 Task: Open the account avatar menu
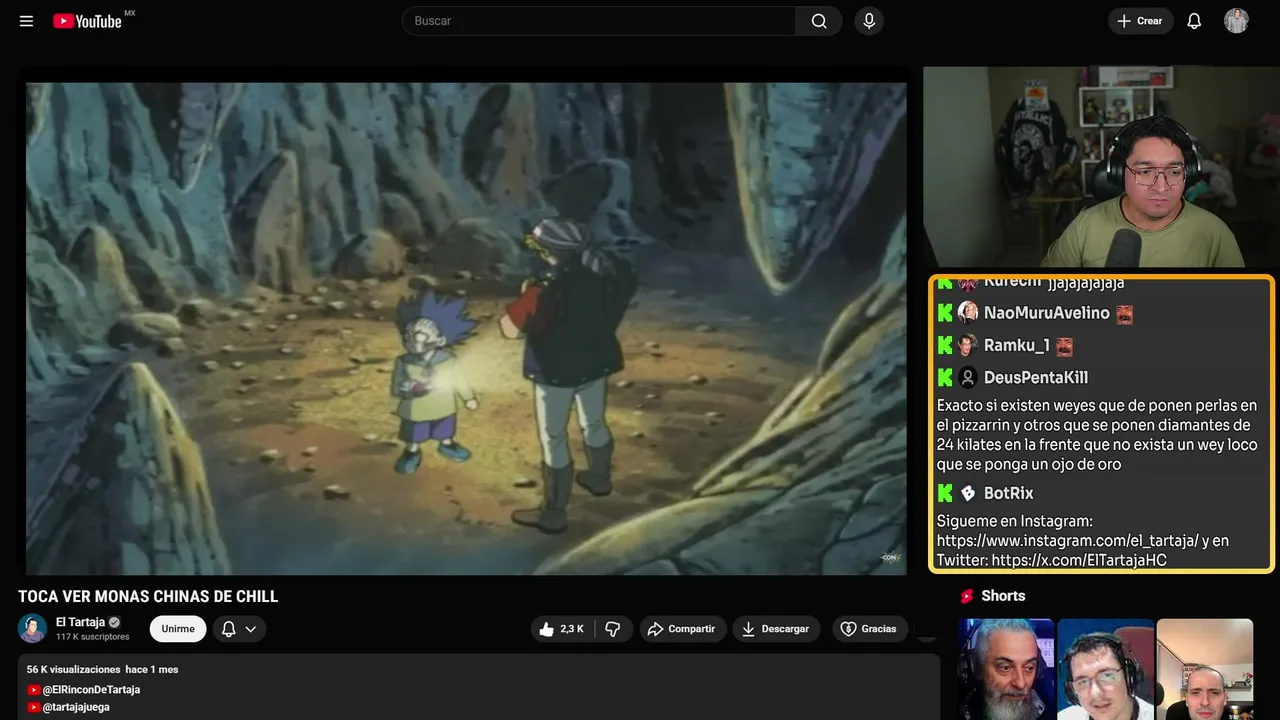[1236, 21]
